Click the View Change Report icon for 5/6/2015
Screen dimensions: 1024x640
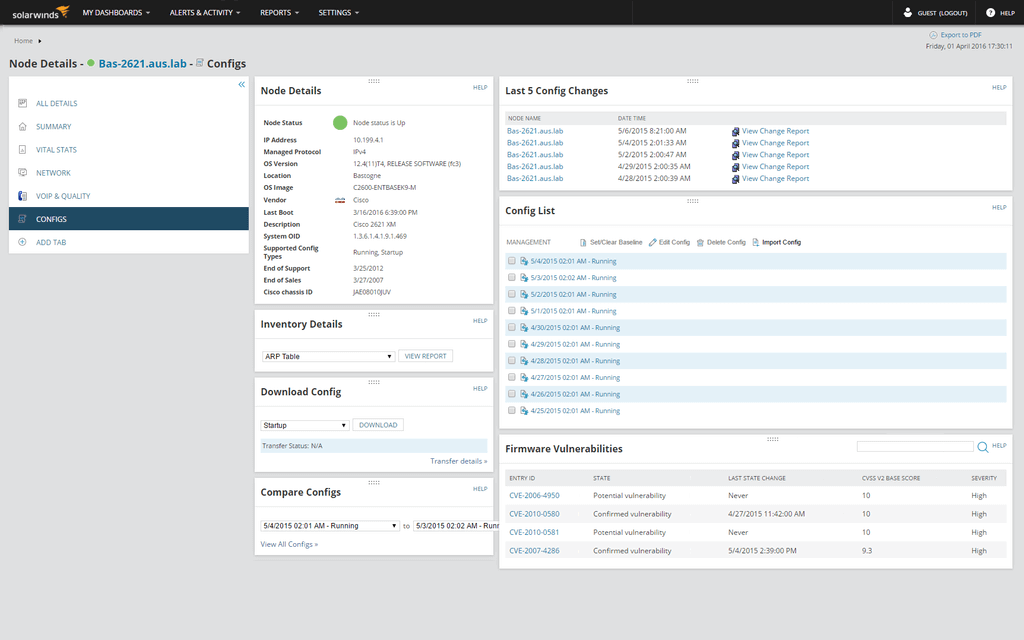(x=737, y=130)
